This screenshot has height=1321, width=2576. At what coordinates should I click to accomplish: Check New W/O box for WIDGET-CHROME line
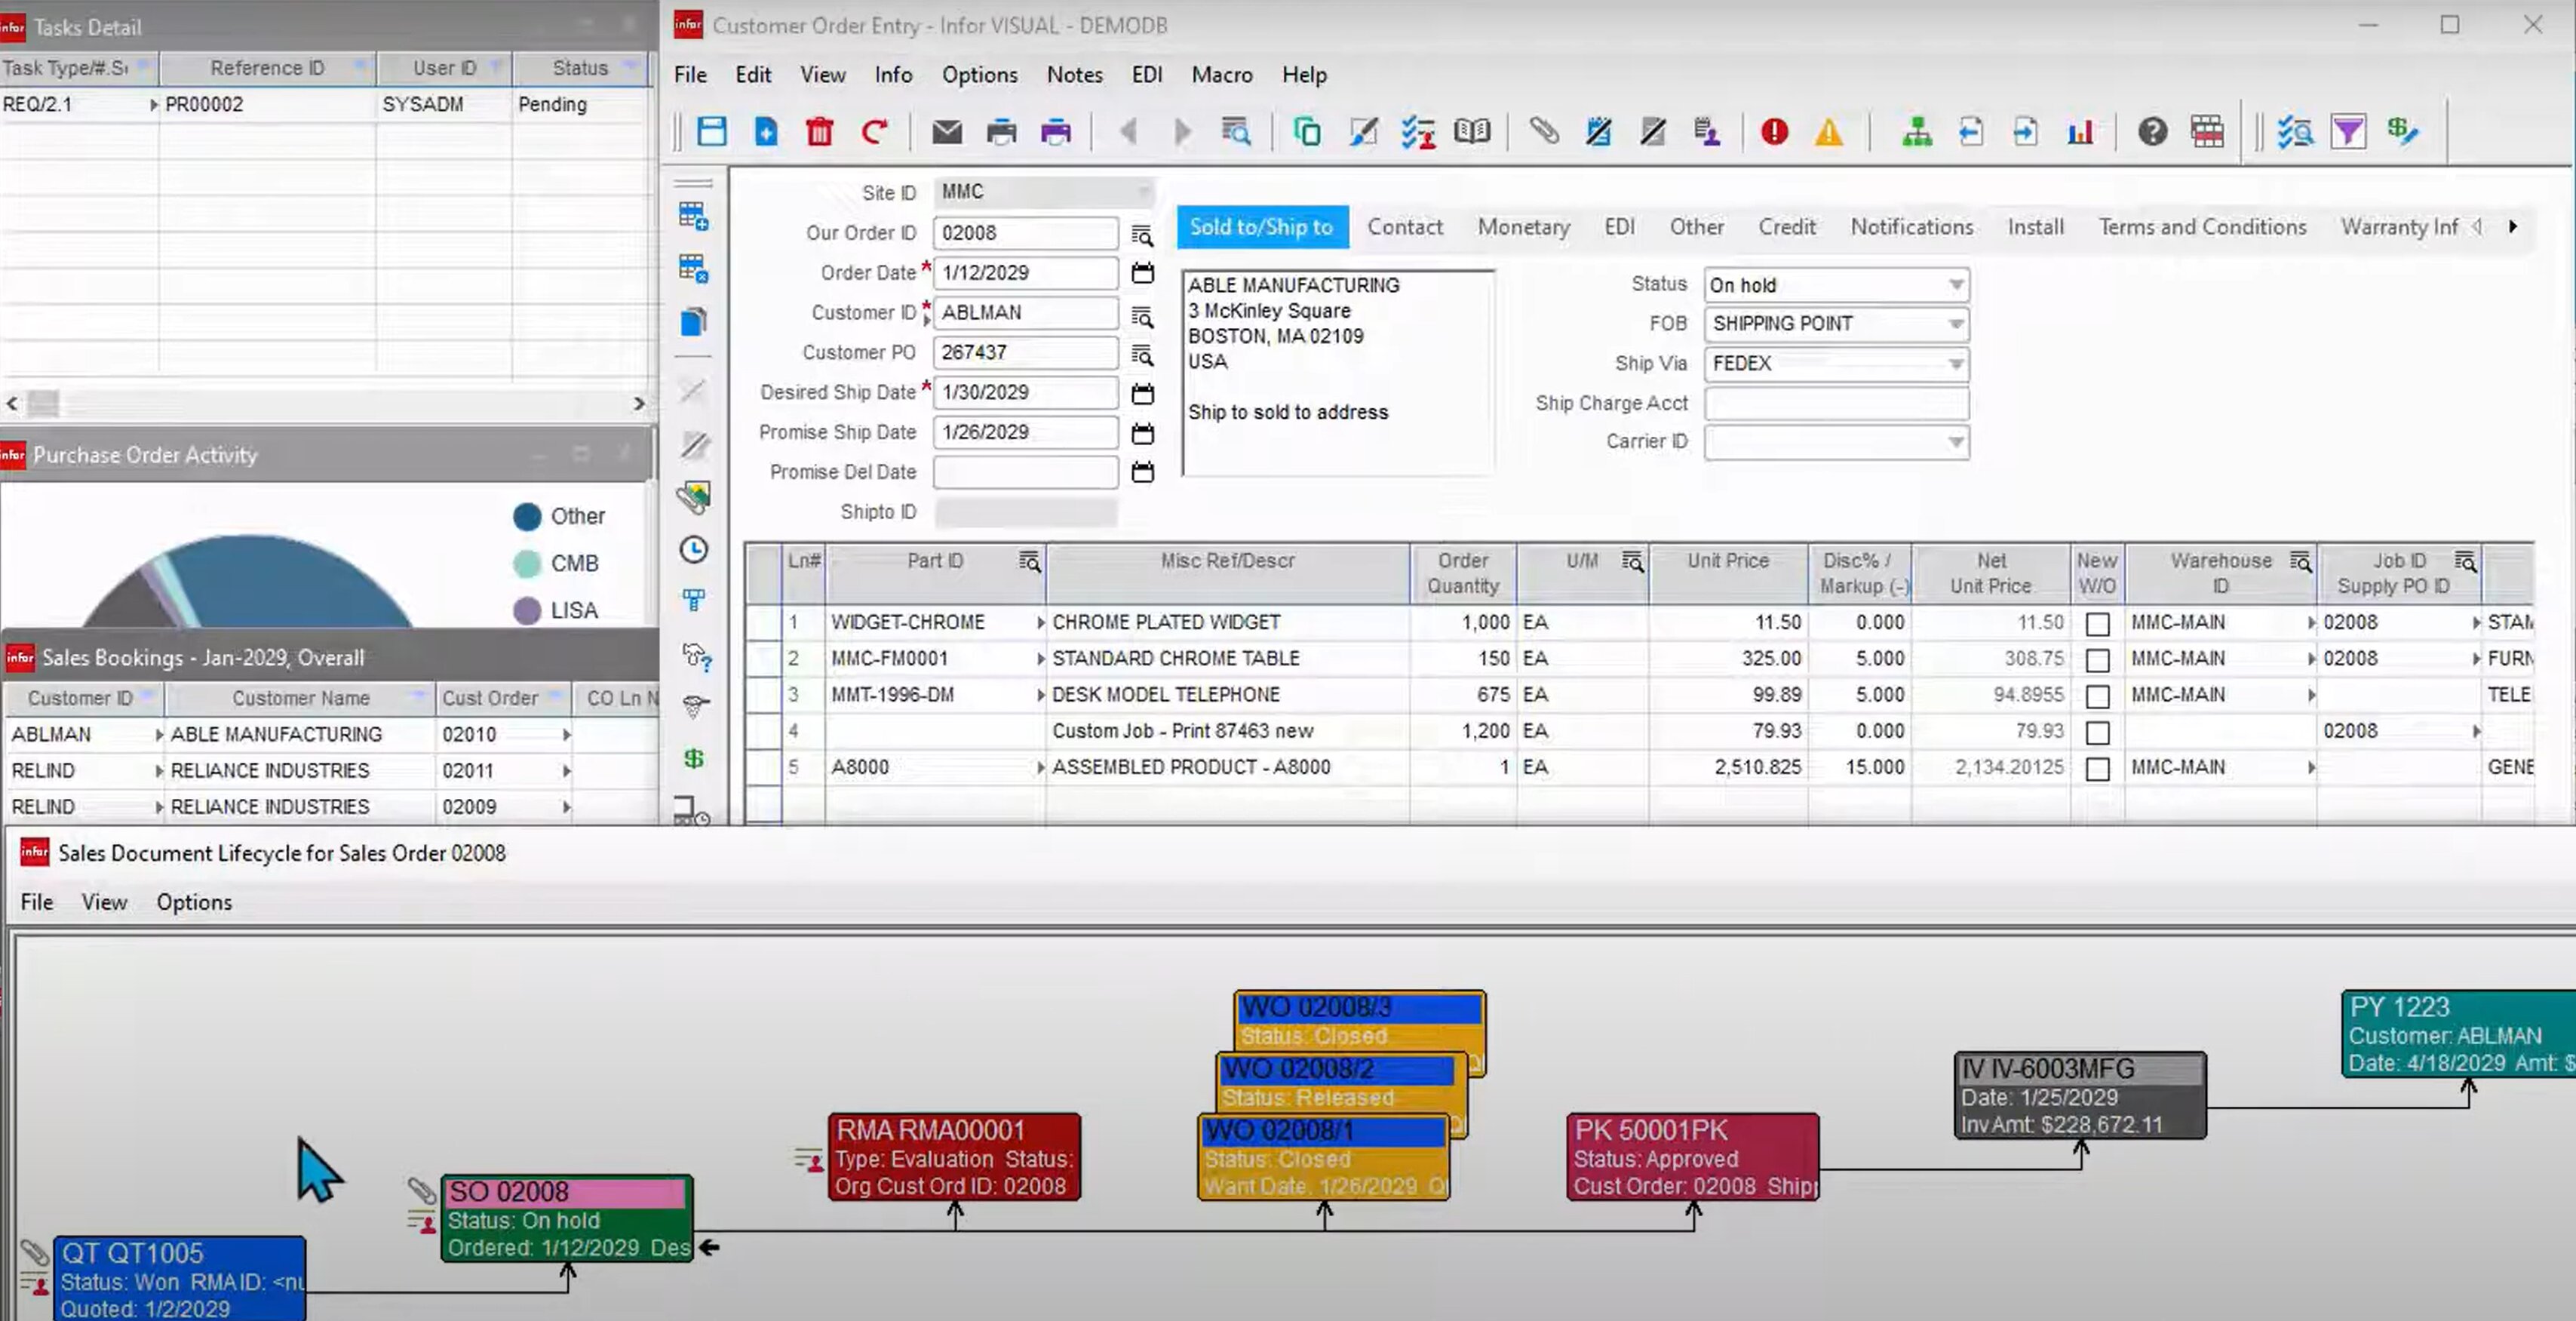(2097, 624)
